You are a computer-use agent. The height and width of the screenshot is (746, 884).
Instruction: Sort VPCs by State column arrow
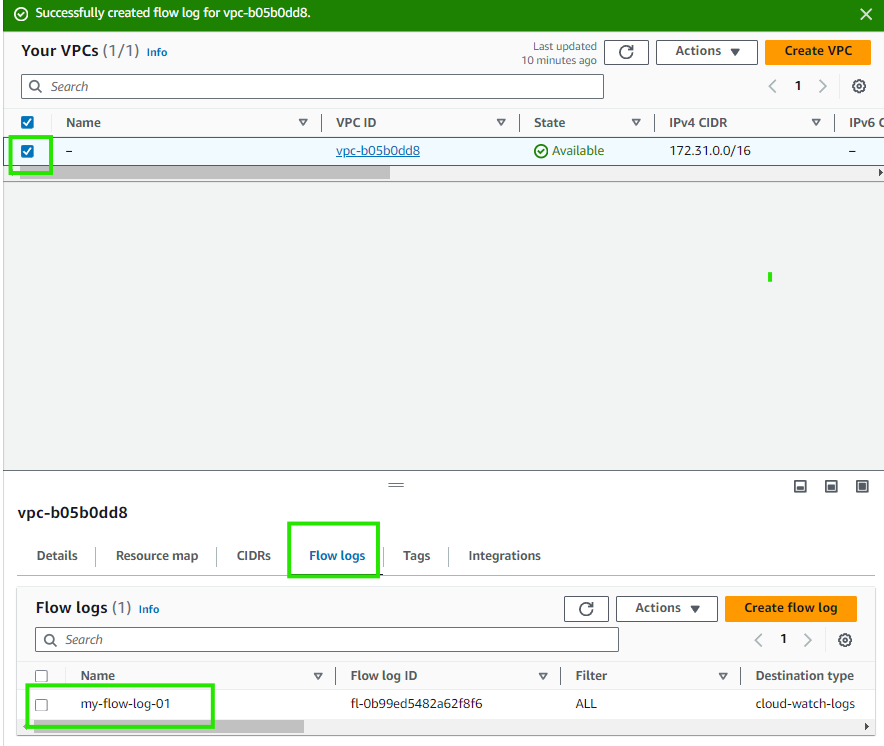click(x=636, y=123)
